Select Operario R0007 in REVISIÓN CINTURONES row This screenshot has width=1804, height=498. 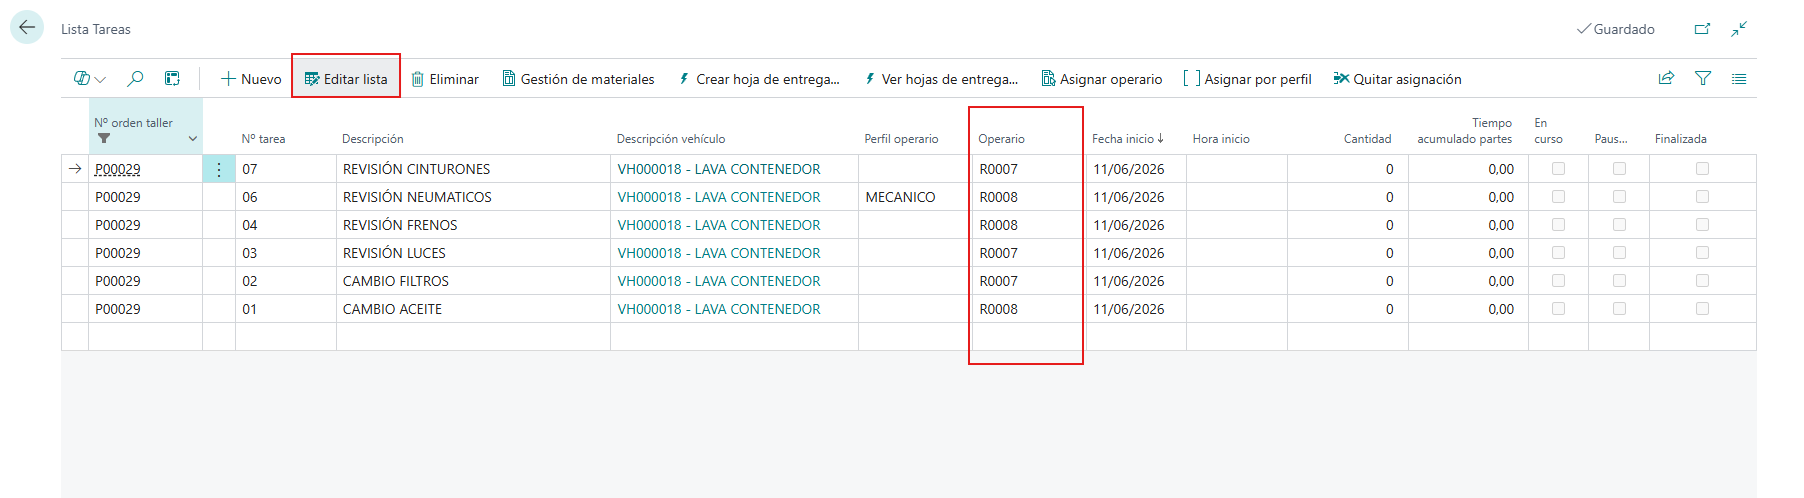(1028, 169)
